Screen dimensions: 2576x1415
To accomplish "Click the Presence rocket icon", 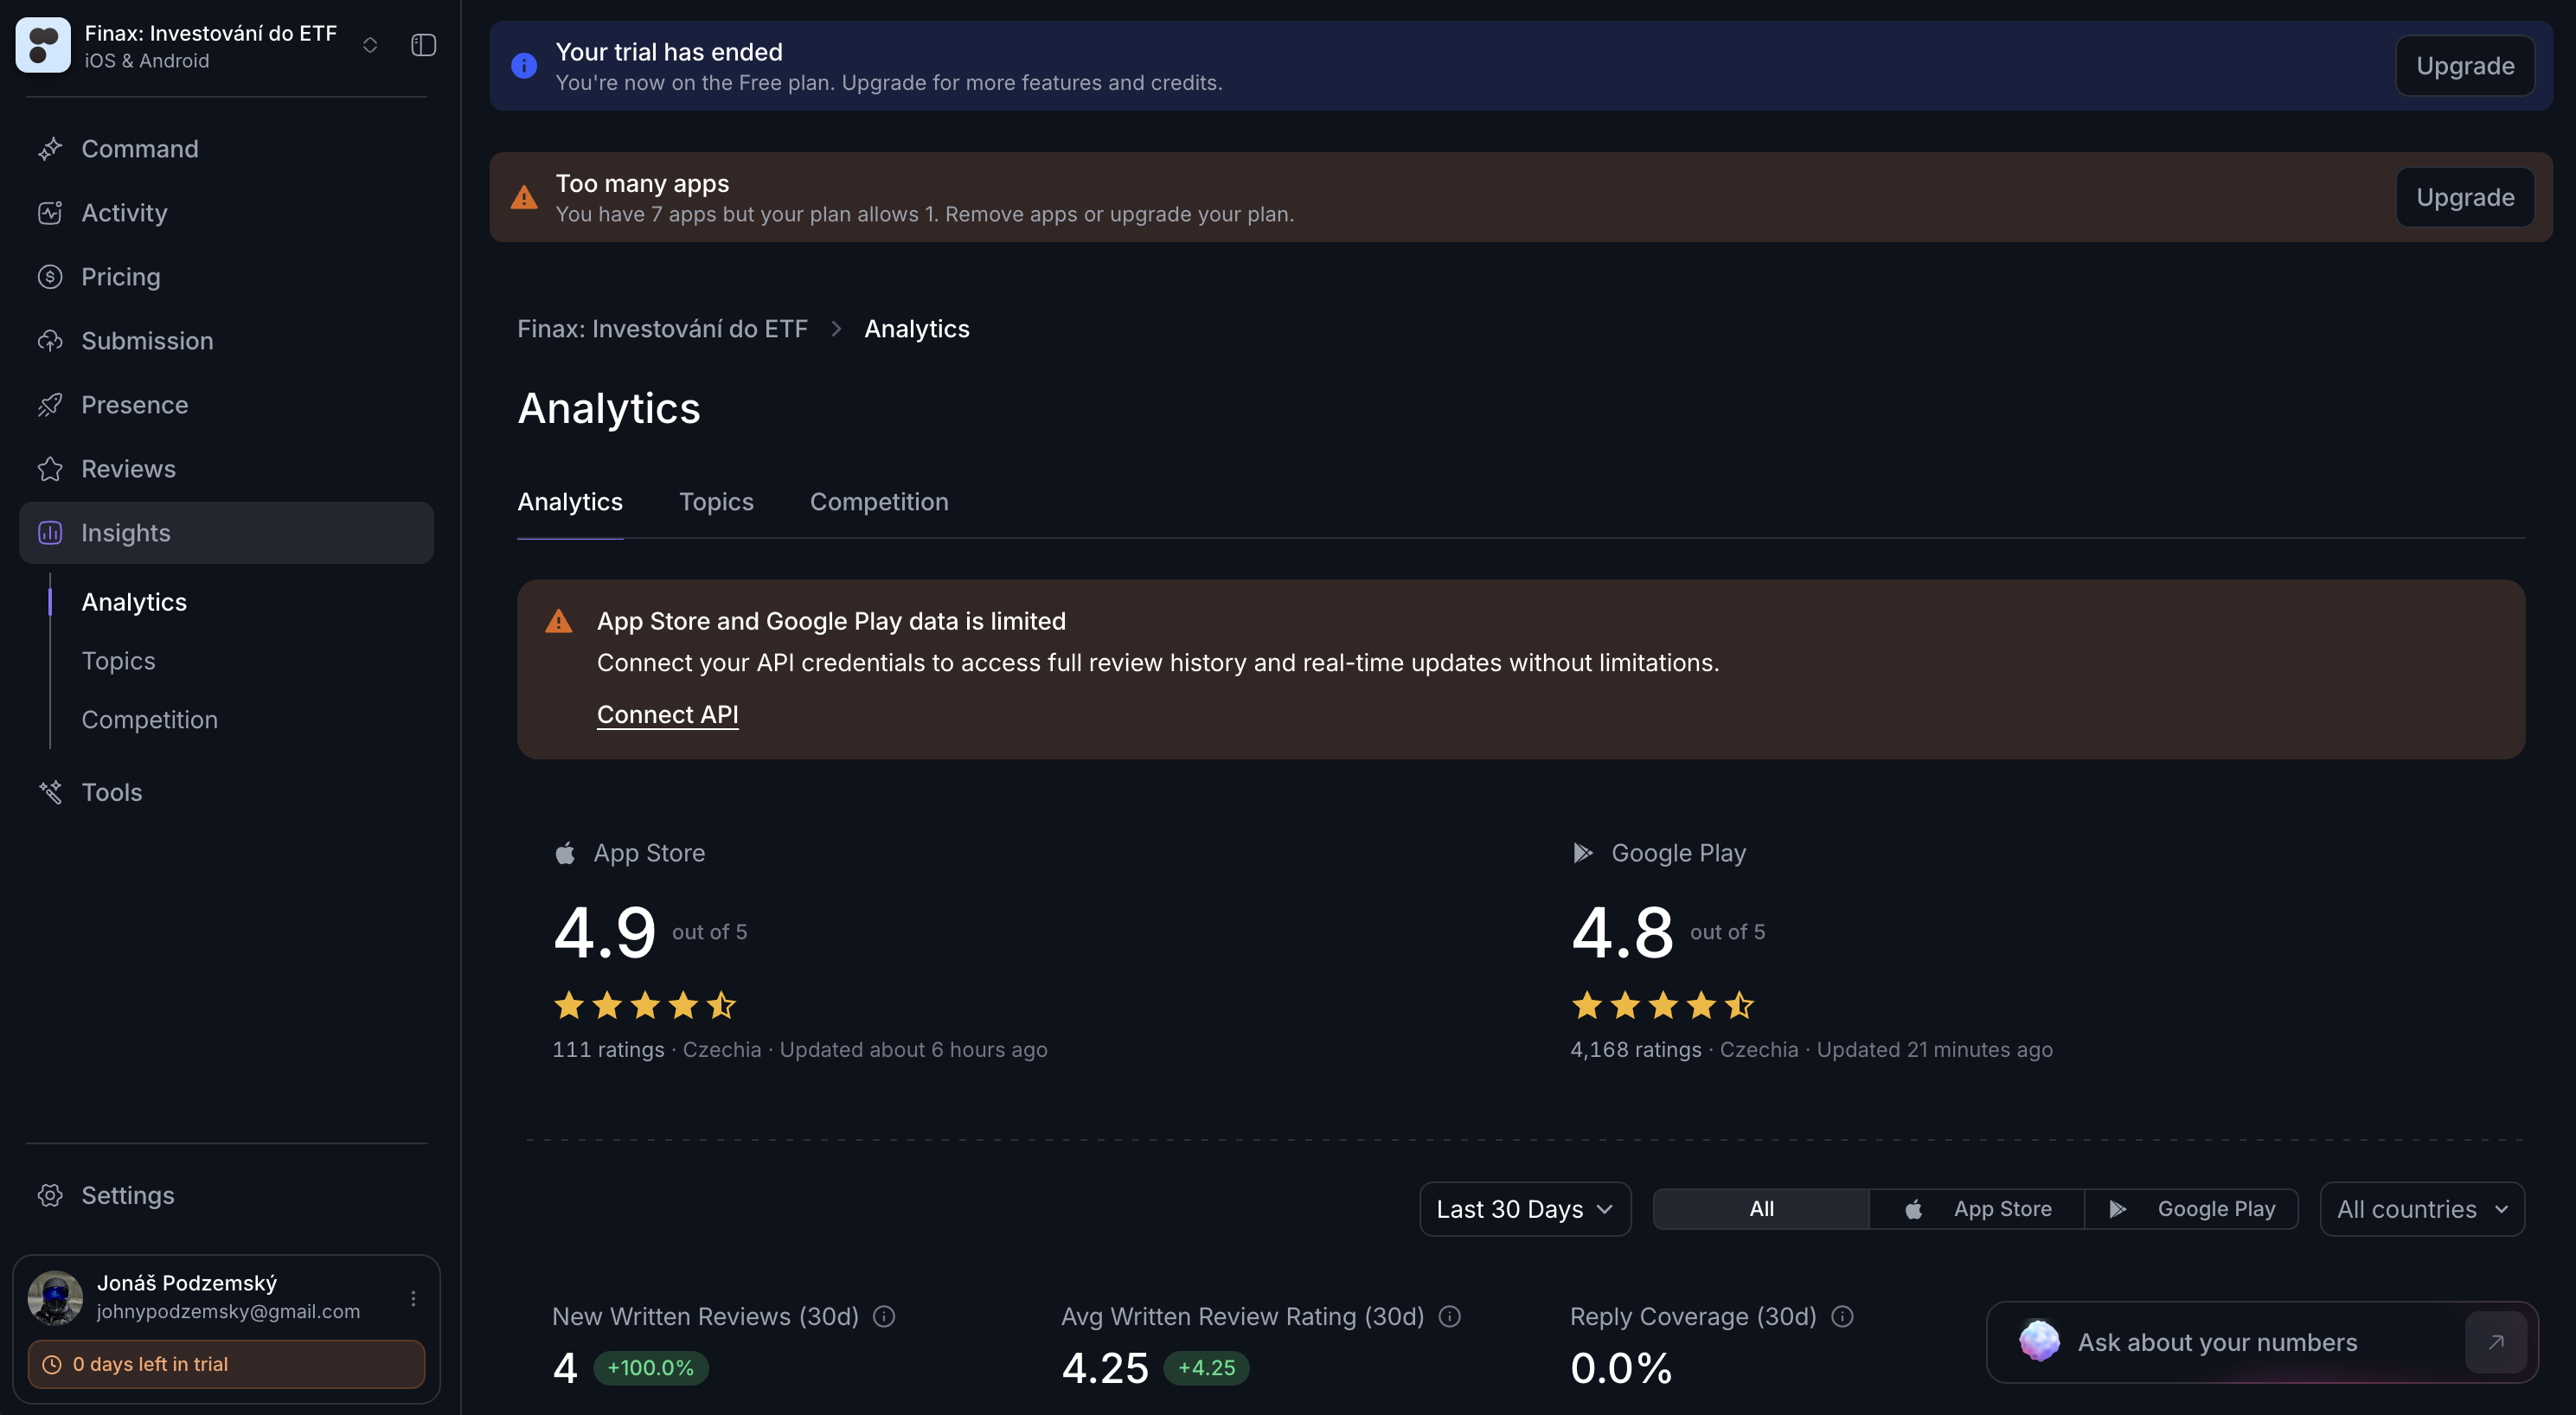I will point(50,405).
